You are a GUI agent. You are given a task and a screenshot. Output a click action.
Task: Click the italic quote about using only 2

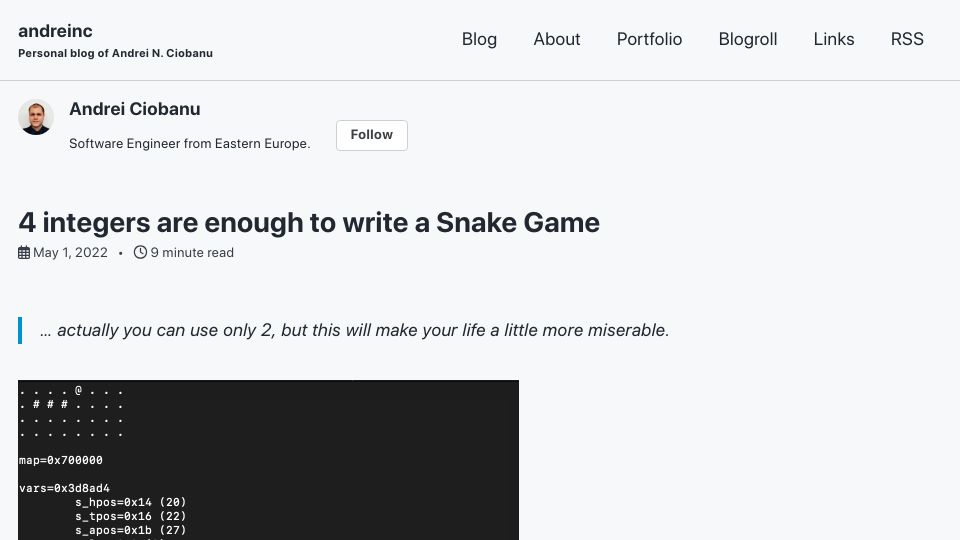click(x=354, y=330)
